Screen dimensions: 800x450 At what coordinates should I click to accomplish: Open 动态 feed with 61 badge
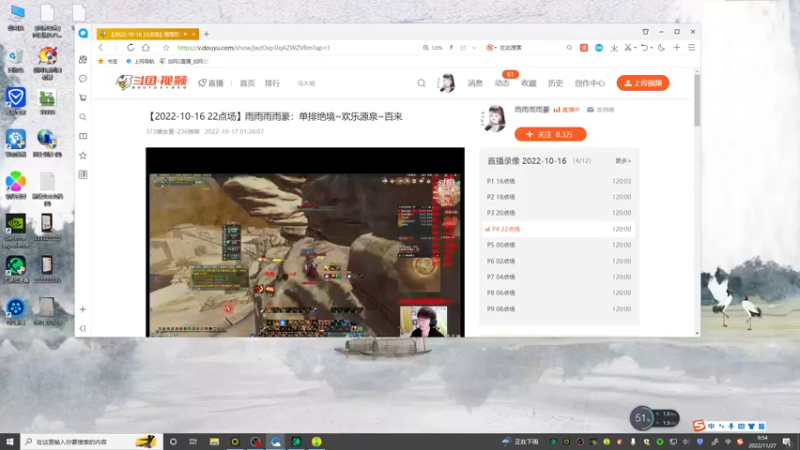502,83
